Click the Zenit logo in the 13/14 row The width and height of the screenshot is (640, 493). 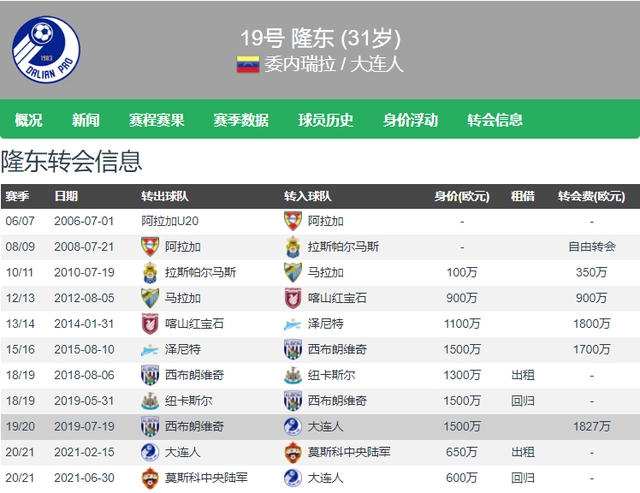click(293, 324)
